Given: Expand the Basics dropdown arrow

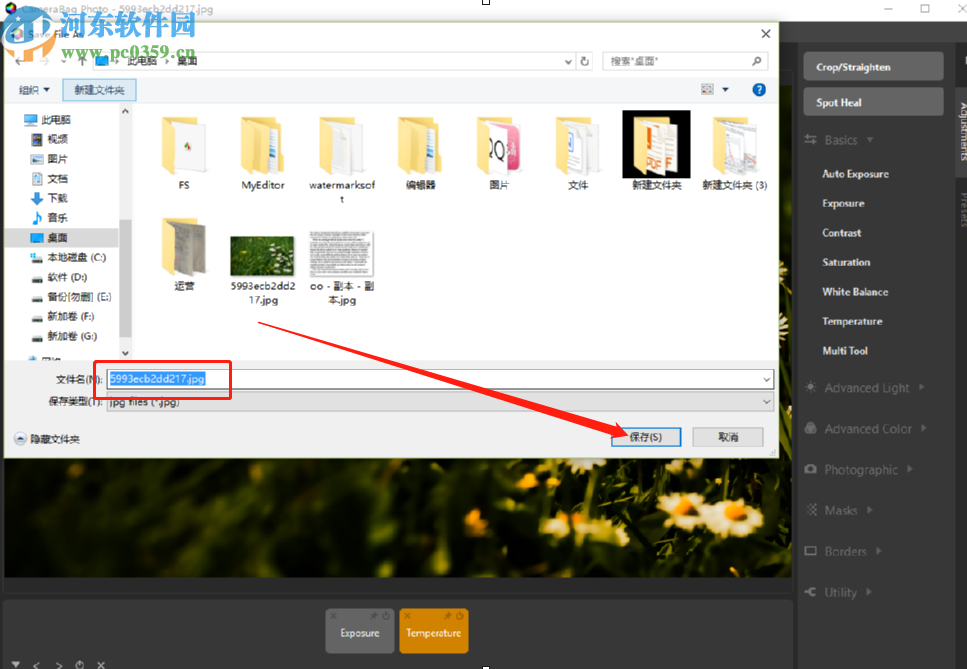Looking at the screenshot, I should coord(870,140).
